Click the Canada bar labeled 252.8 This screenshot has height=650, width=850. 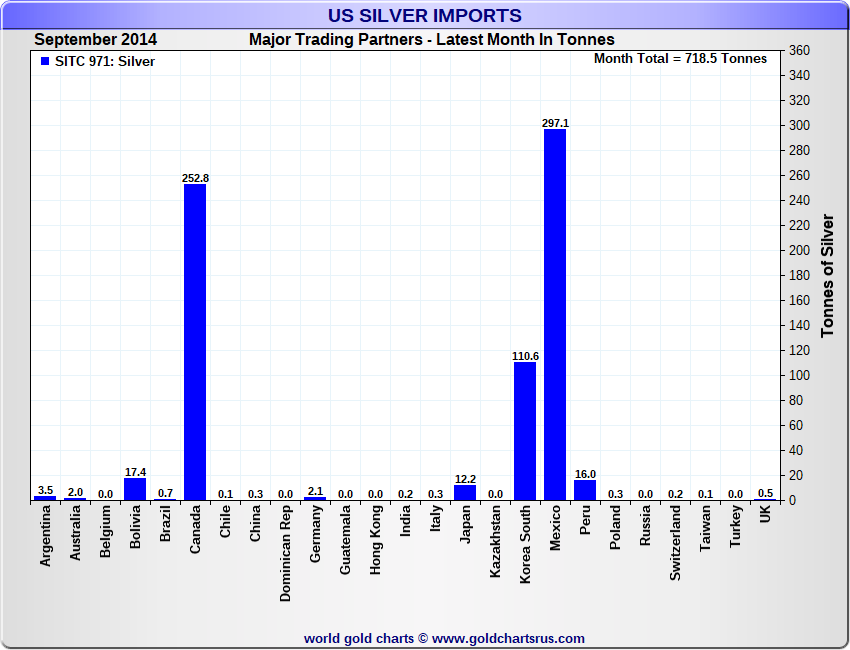pos(195,342)
